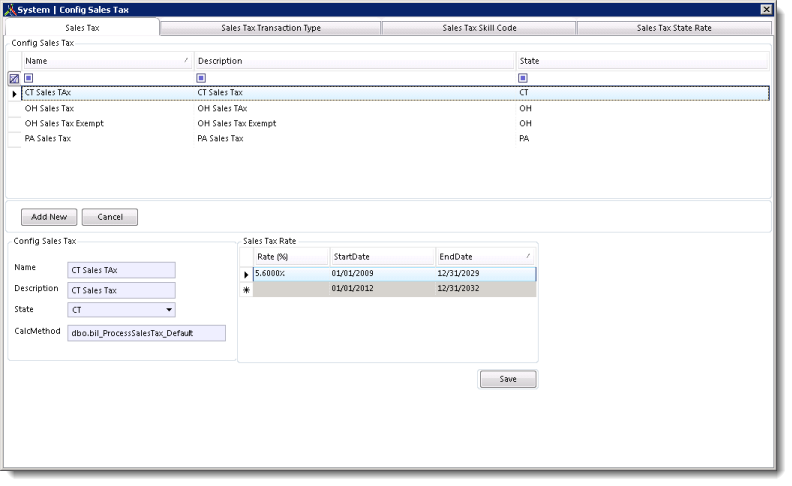792x486 pixels.
Task: Click the CalcMethod input field
Action: tap(146, 332)
